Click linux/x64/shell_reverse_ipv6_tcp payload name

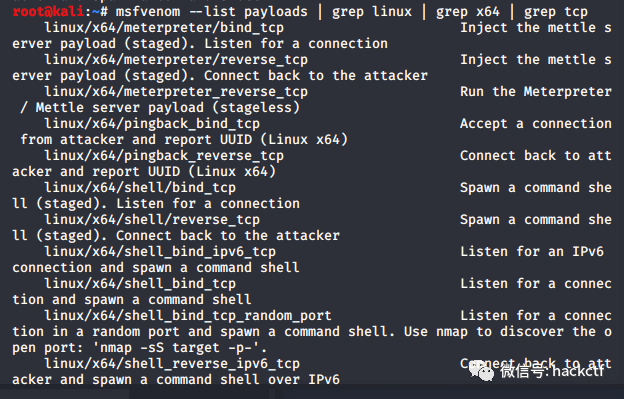point(172,364)
